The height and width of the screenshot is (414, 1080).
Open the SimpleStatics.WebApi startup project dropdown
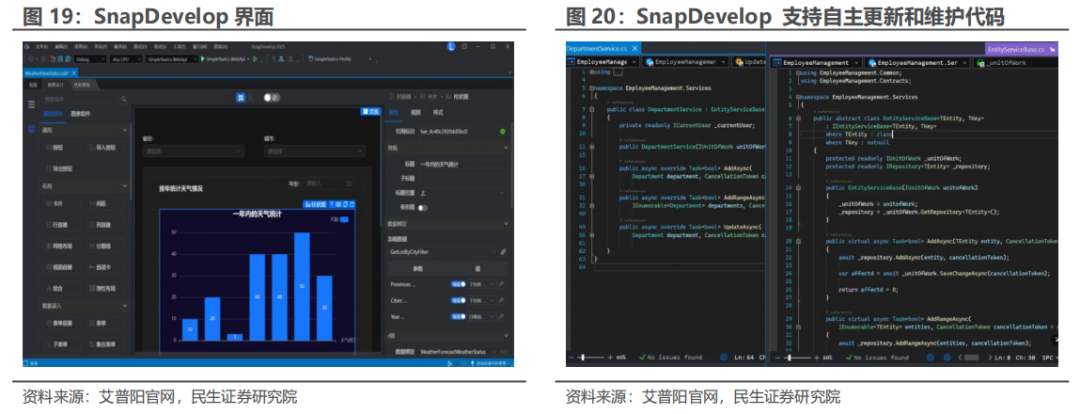(172, 59)
